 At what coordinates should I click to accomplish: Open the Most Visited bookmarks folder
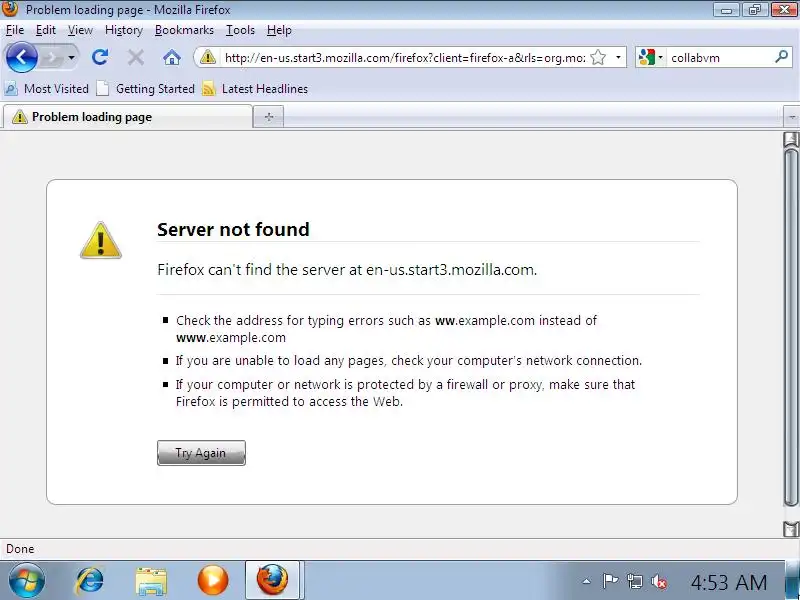46,89
